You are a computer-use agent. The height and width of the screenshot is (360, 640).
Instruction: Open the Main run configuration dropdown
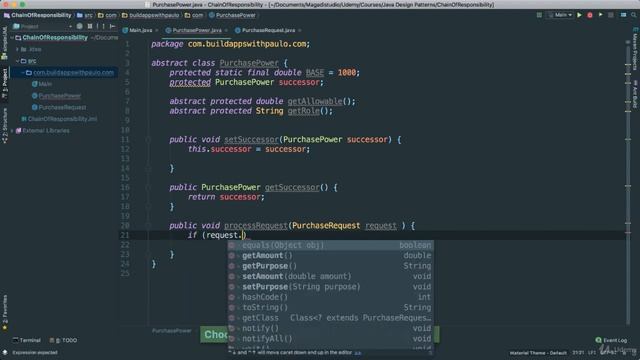click(x=560, y=15)
